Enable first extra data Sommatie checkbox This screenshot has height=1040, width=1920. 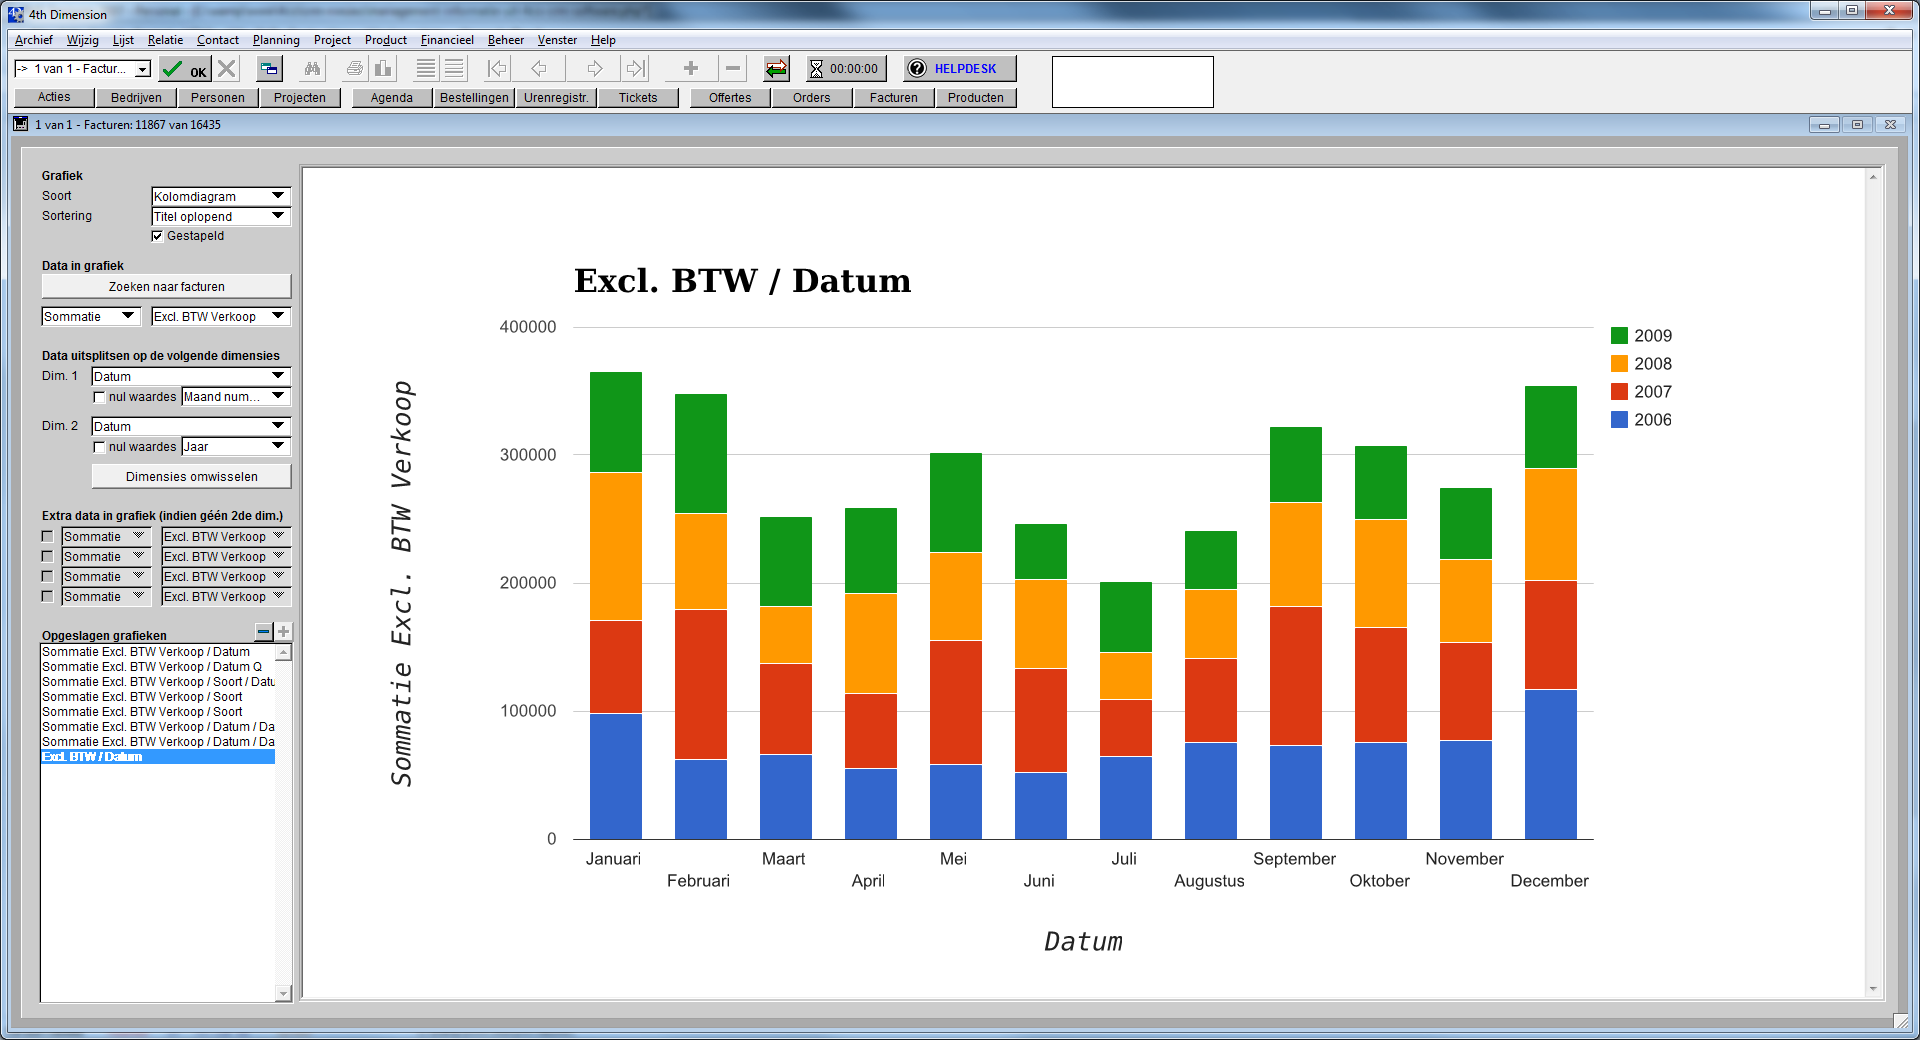47,537
